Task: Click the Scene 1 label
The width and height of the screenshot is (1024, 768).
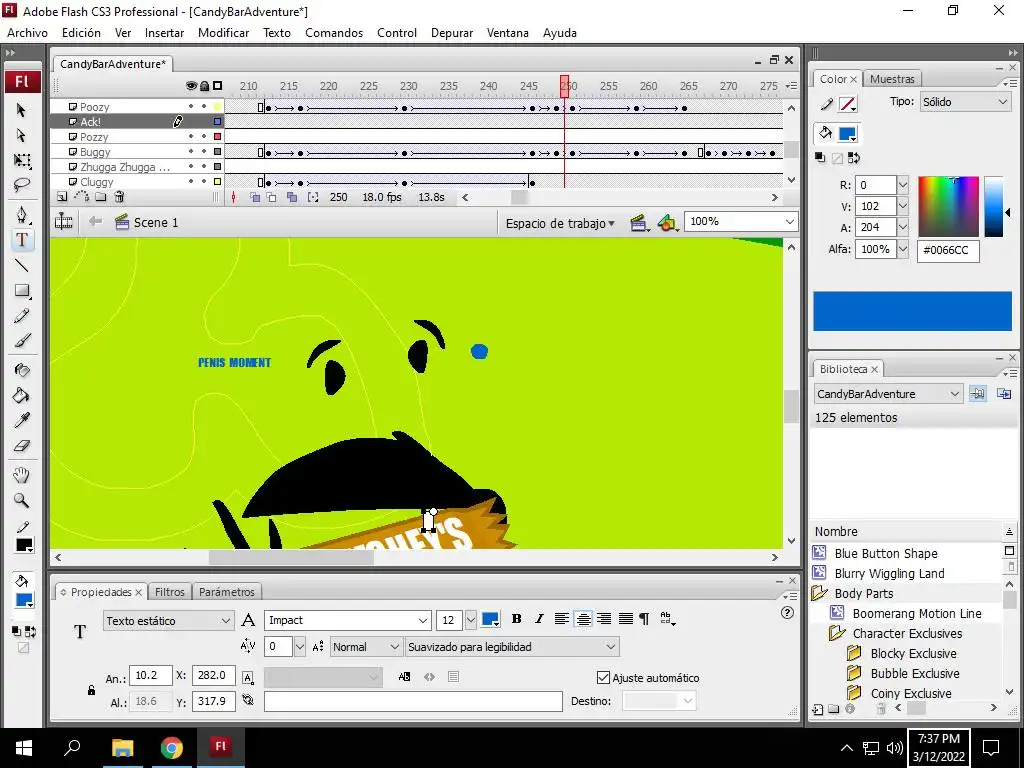Action: pos(155,223)
